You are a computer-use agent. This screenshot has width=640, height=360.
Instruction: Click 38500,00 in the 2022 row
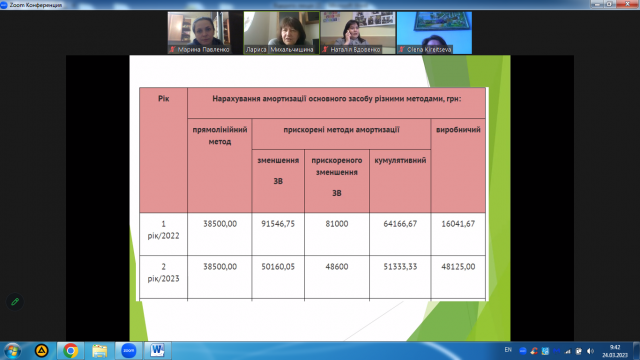point(220,224)
